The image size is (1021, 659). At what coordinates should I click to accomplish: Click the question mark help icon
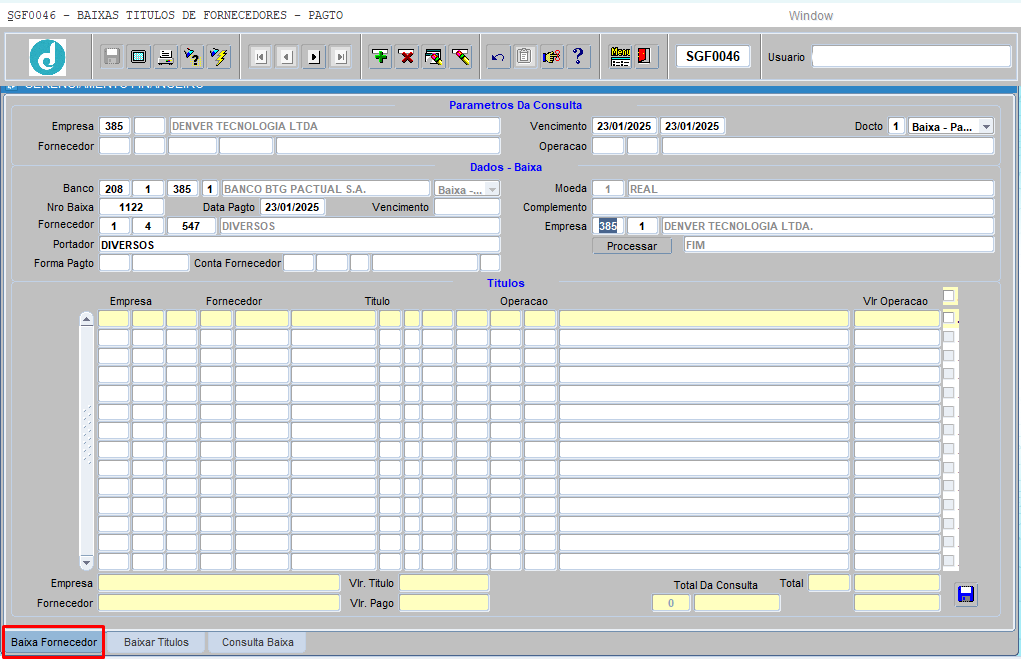coord(578,57)
